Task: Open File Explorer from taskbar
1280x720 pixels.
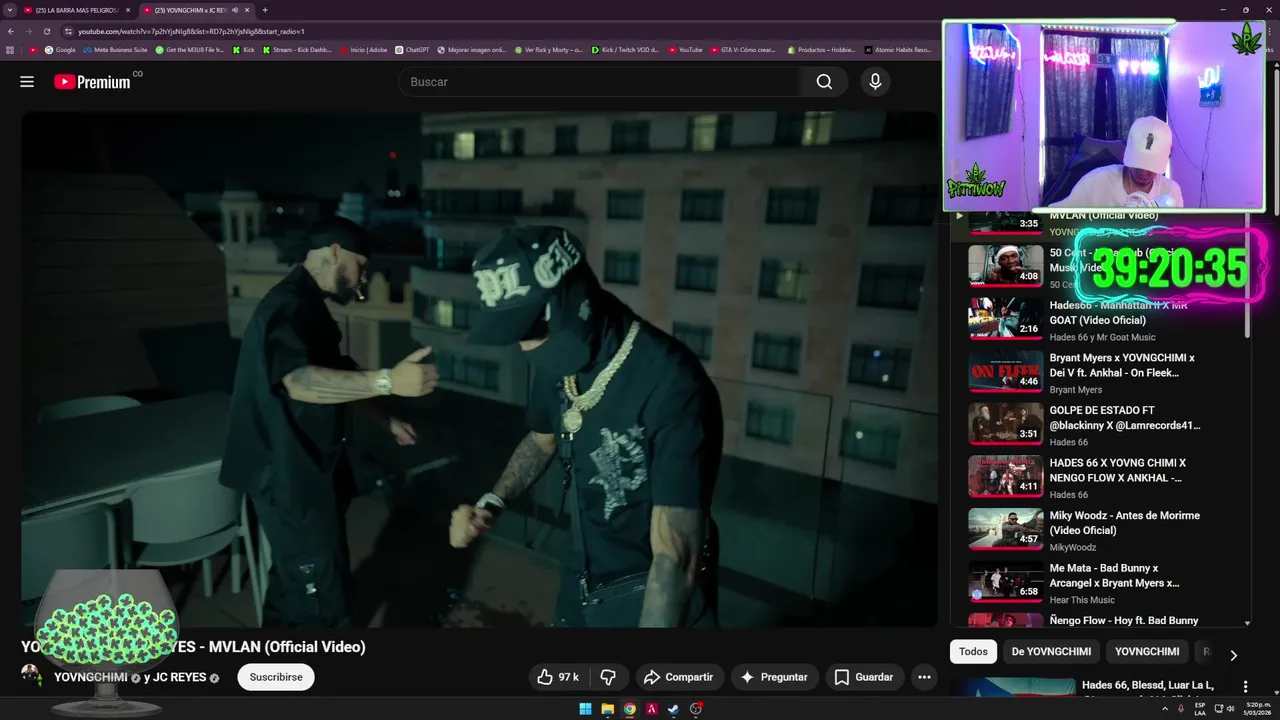Action: tap(607, 709)
